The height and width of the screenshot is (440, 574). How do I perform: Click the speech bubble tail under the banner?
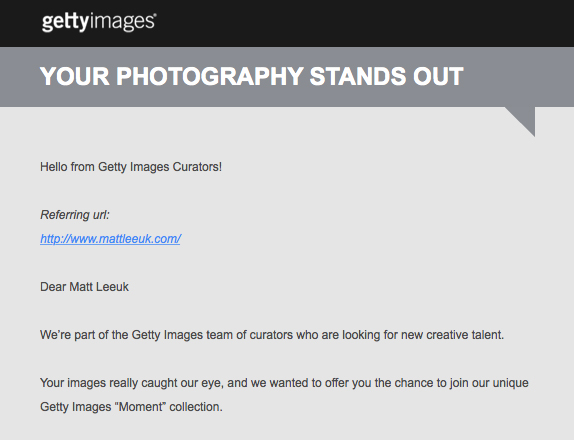[520, 122]
